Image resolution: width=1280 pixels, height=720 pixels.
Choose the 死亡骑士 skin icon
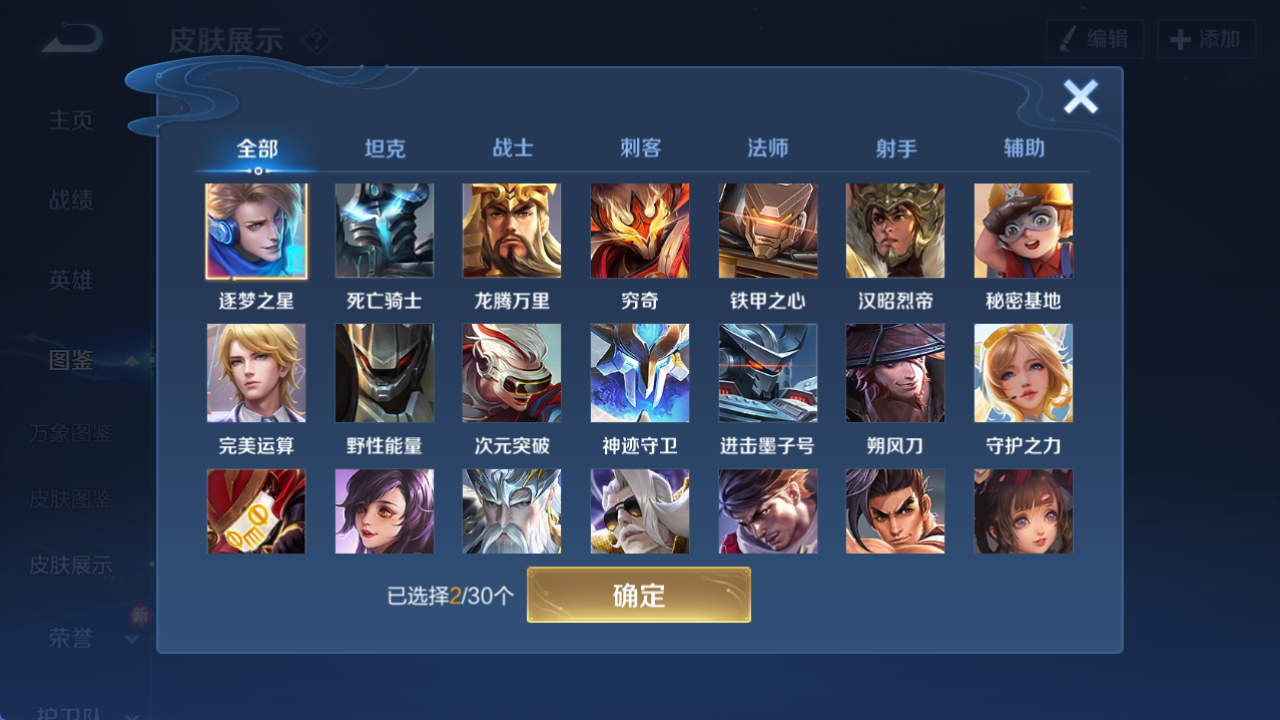click(385, 231)
